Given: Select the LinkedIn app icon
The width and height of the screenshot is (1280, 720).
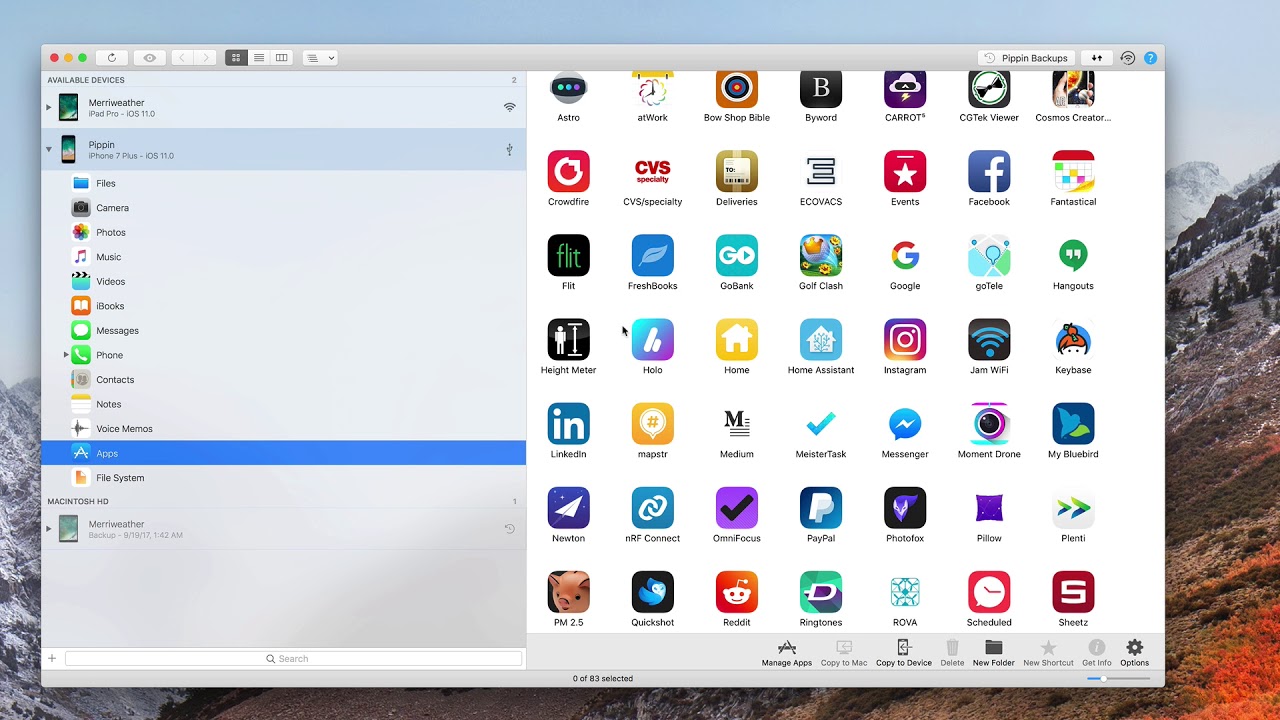Looking at the screenshot, I should [x=568, y=423].
